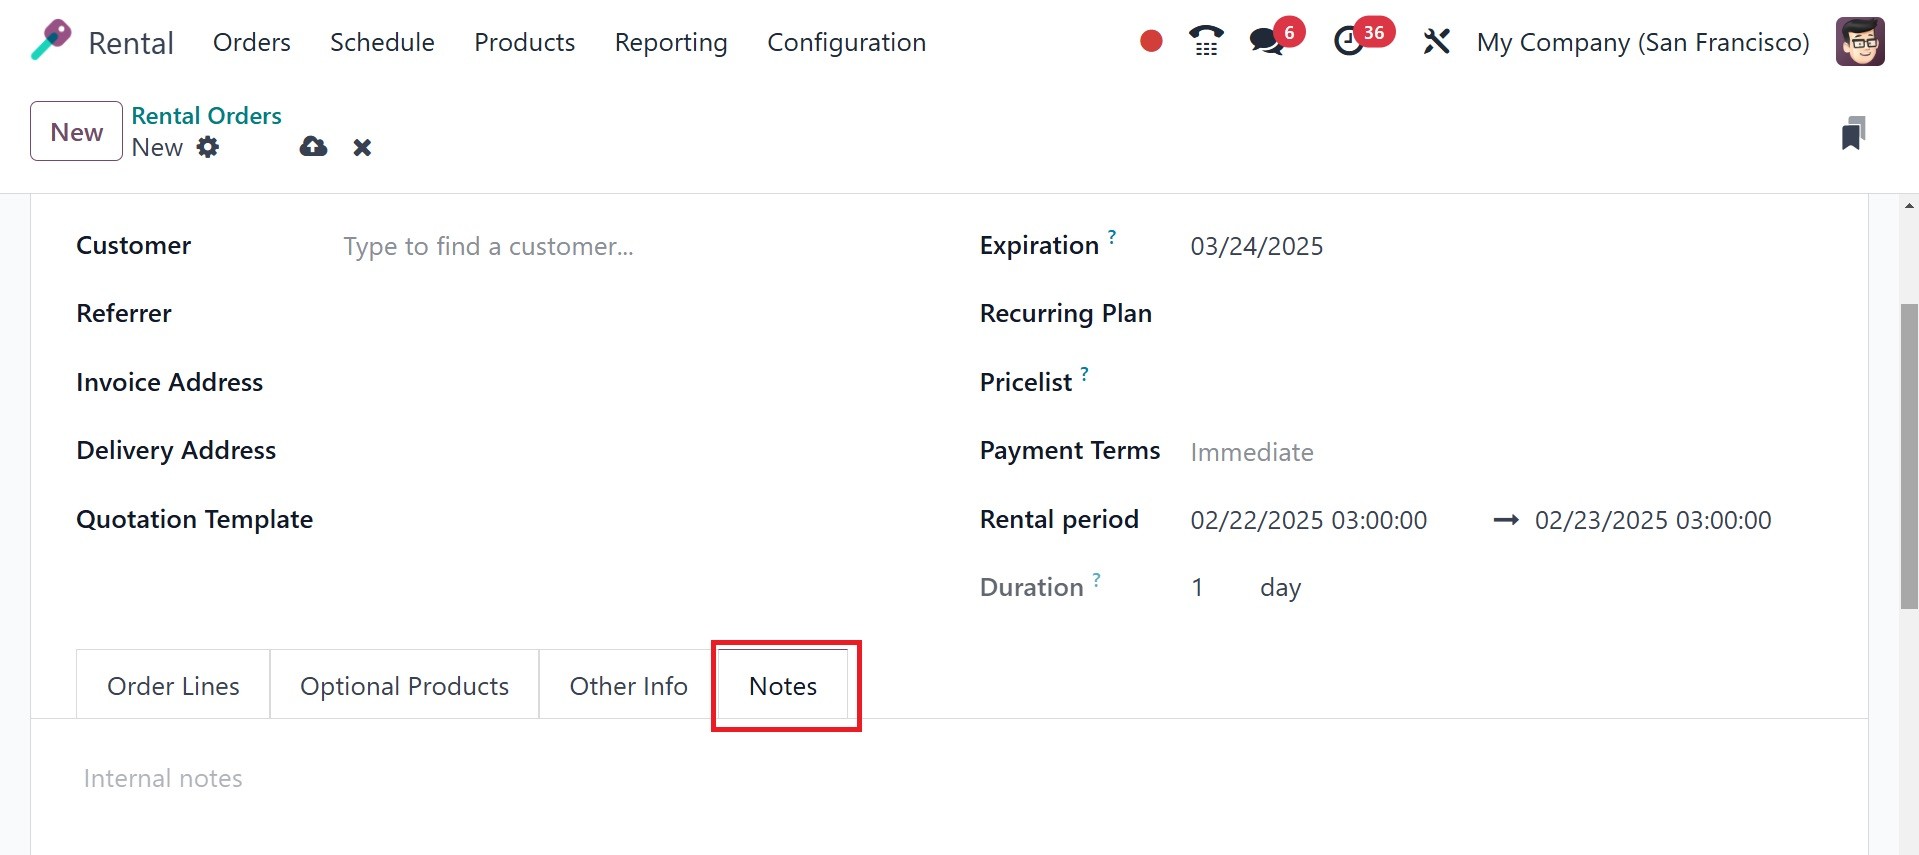Discard changes with the X icon
Viewport: 1919px width, 855px height.
click(x=362, y=148)
